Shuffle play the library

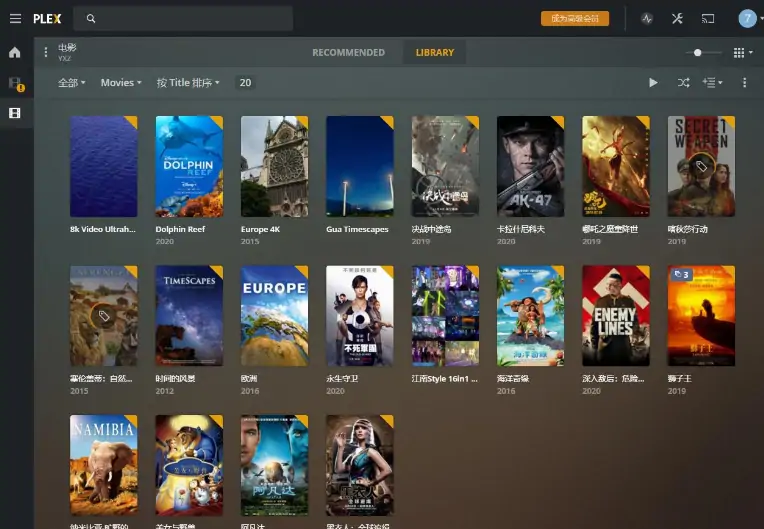pyautogui.click(x=683, y=83)
